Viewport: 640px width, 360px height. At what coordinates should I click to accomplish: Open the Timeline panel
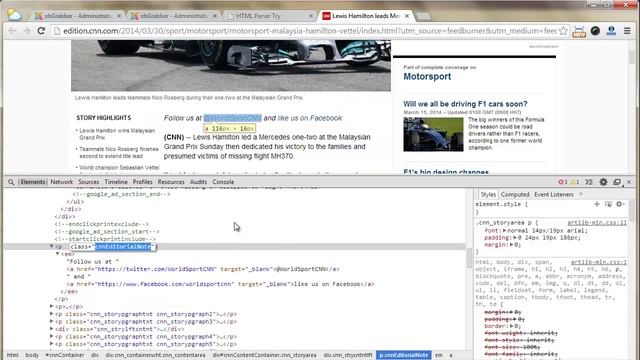tap(116, 182)
